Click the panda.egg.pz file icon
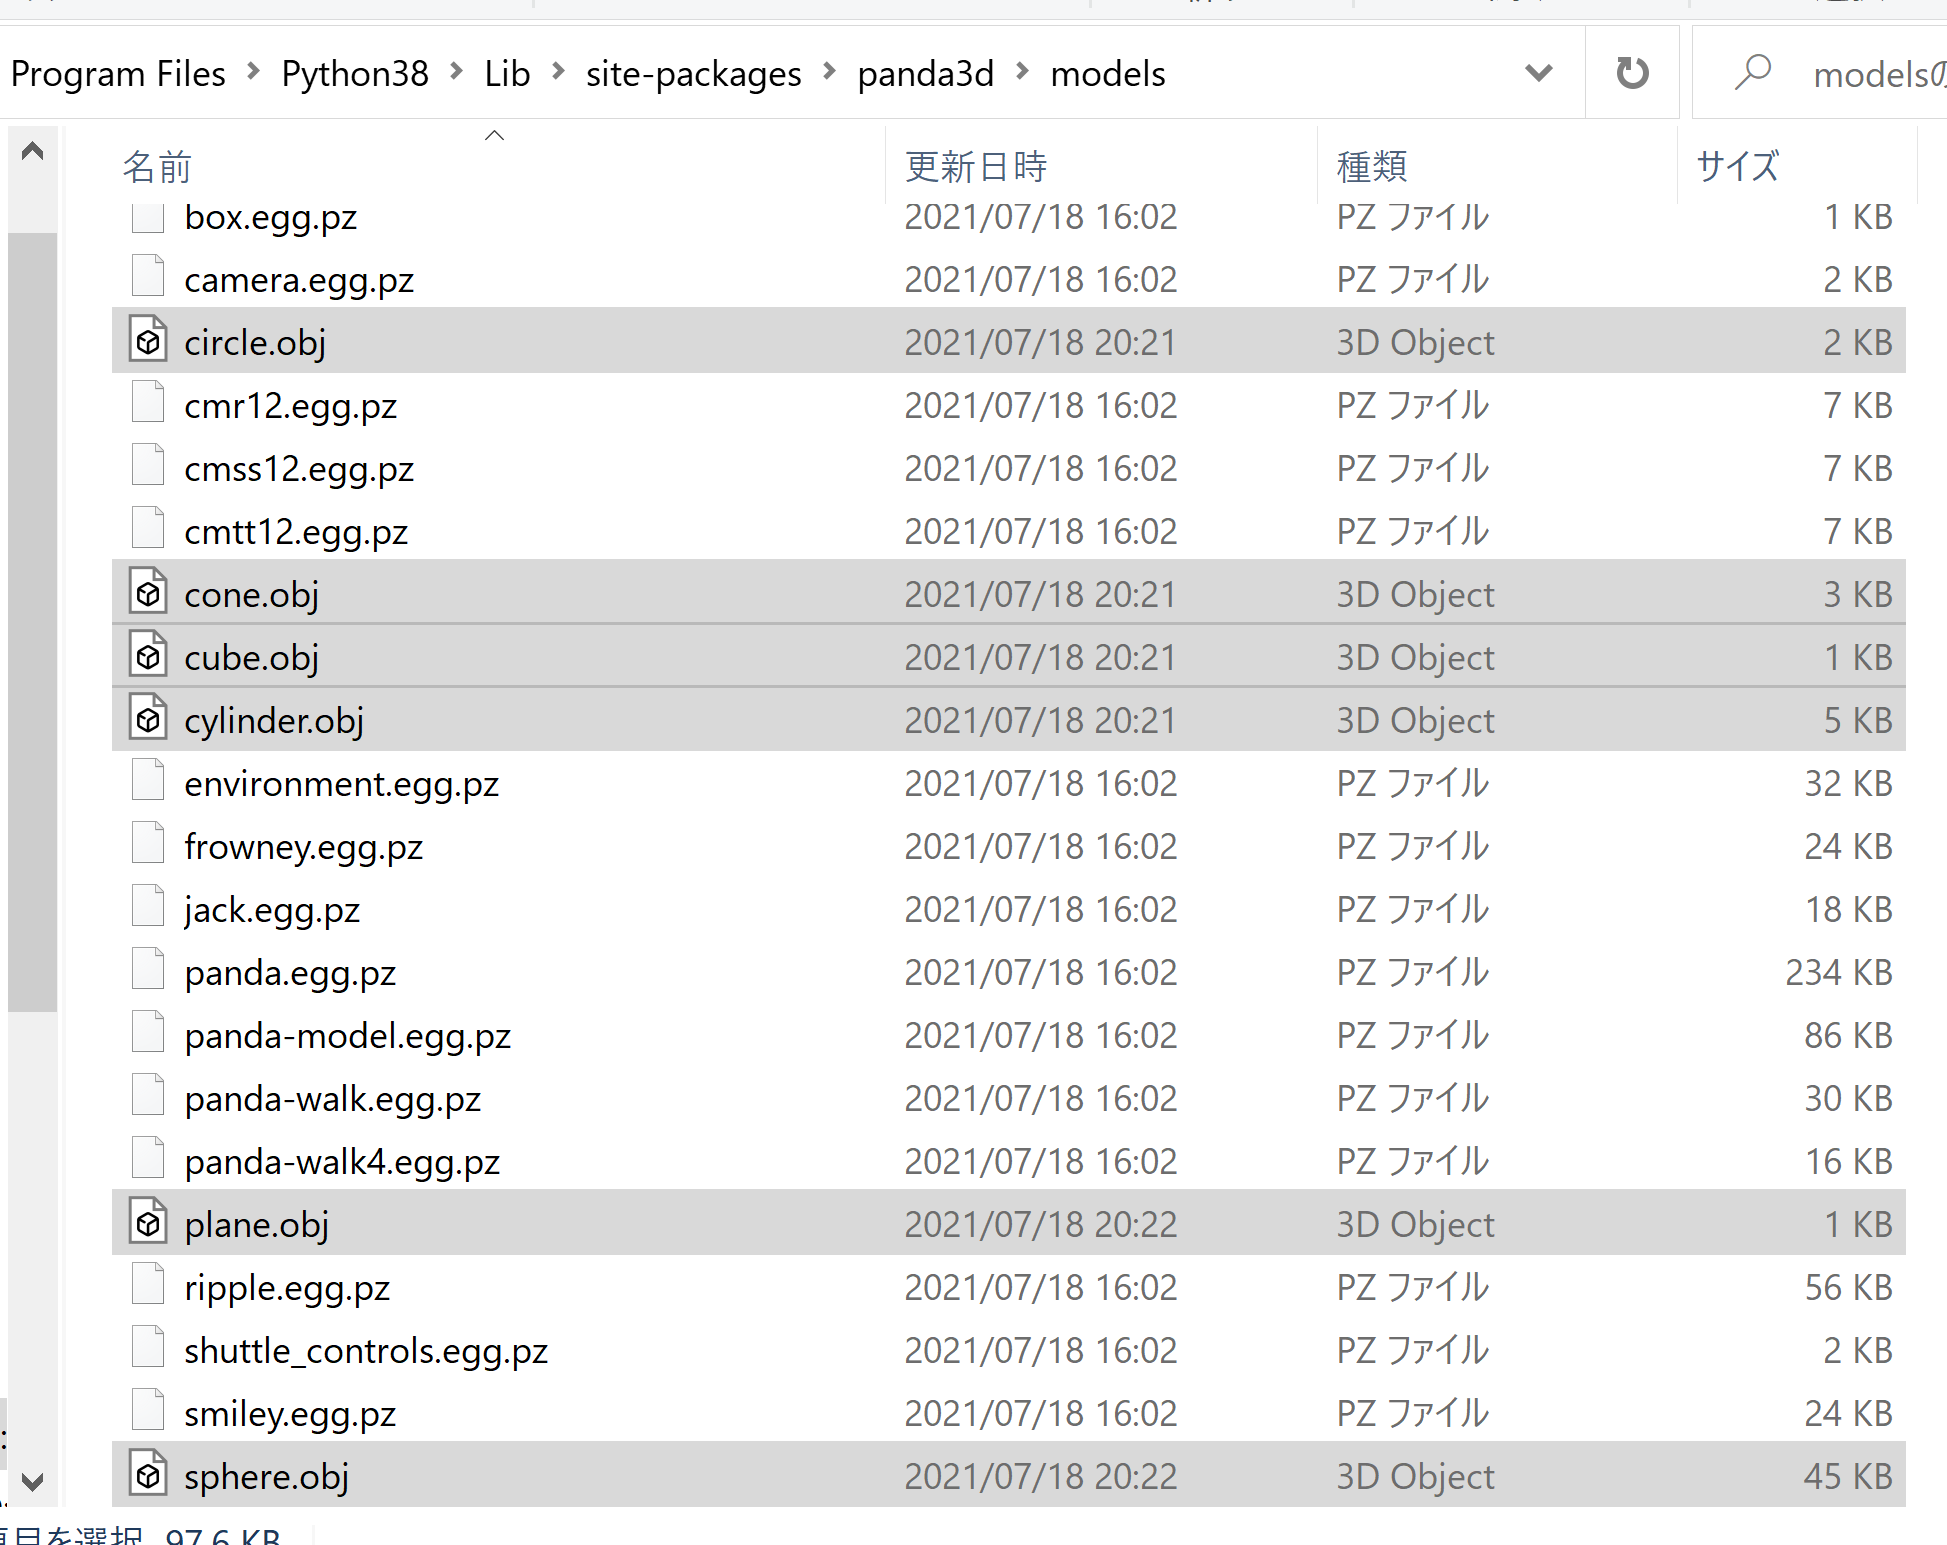 pyautogui.click(x=148, y=969)
